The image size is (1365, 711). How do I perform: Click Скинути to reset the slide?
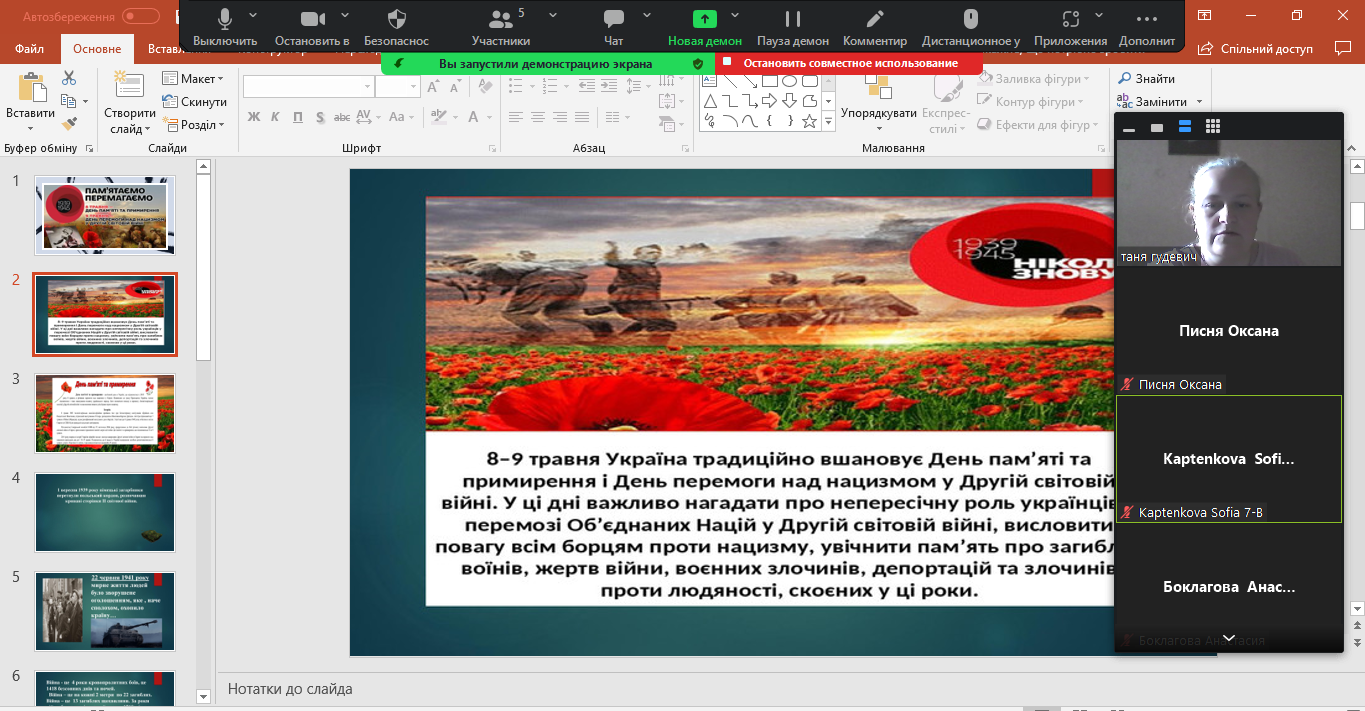[195, 102]
